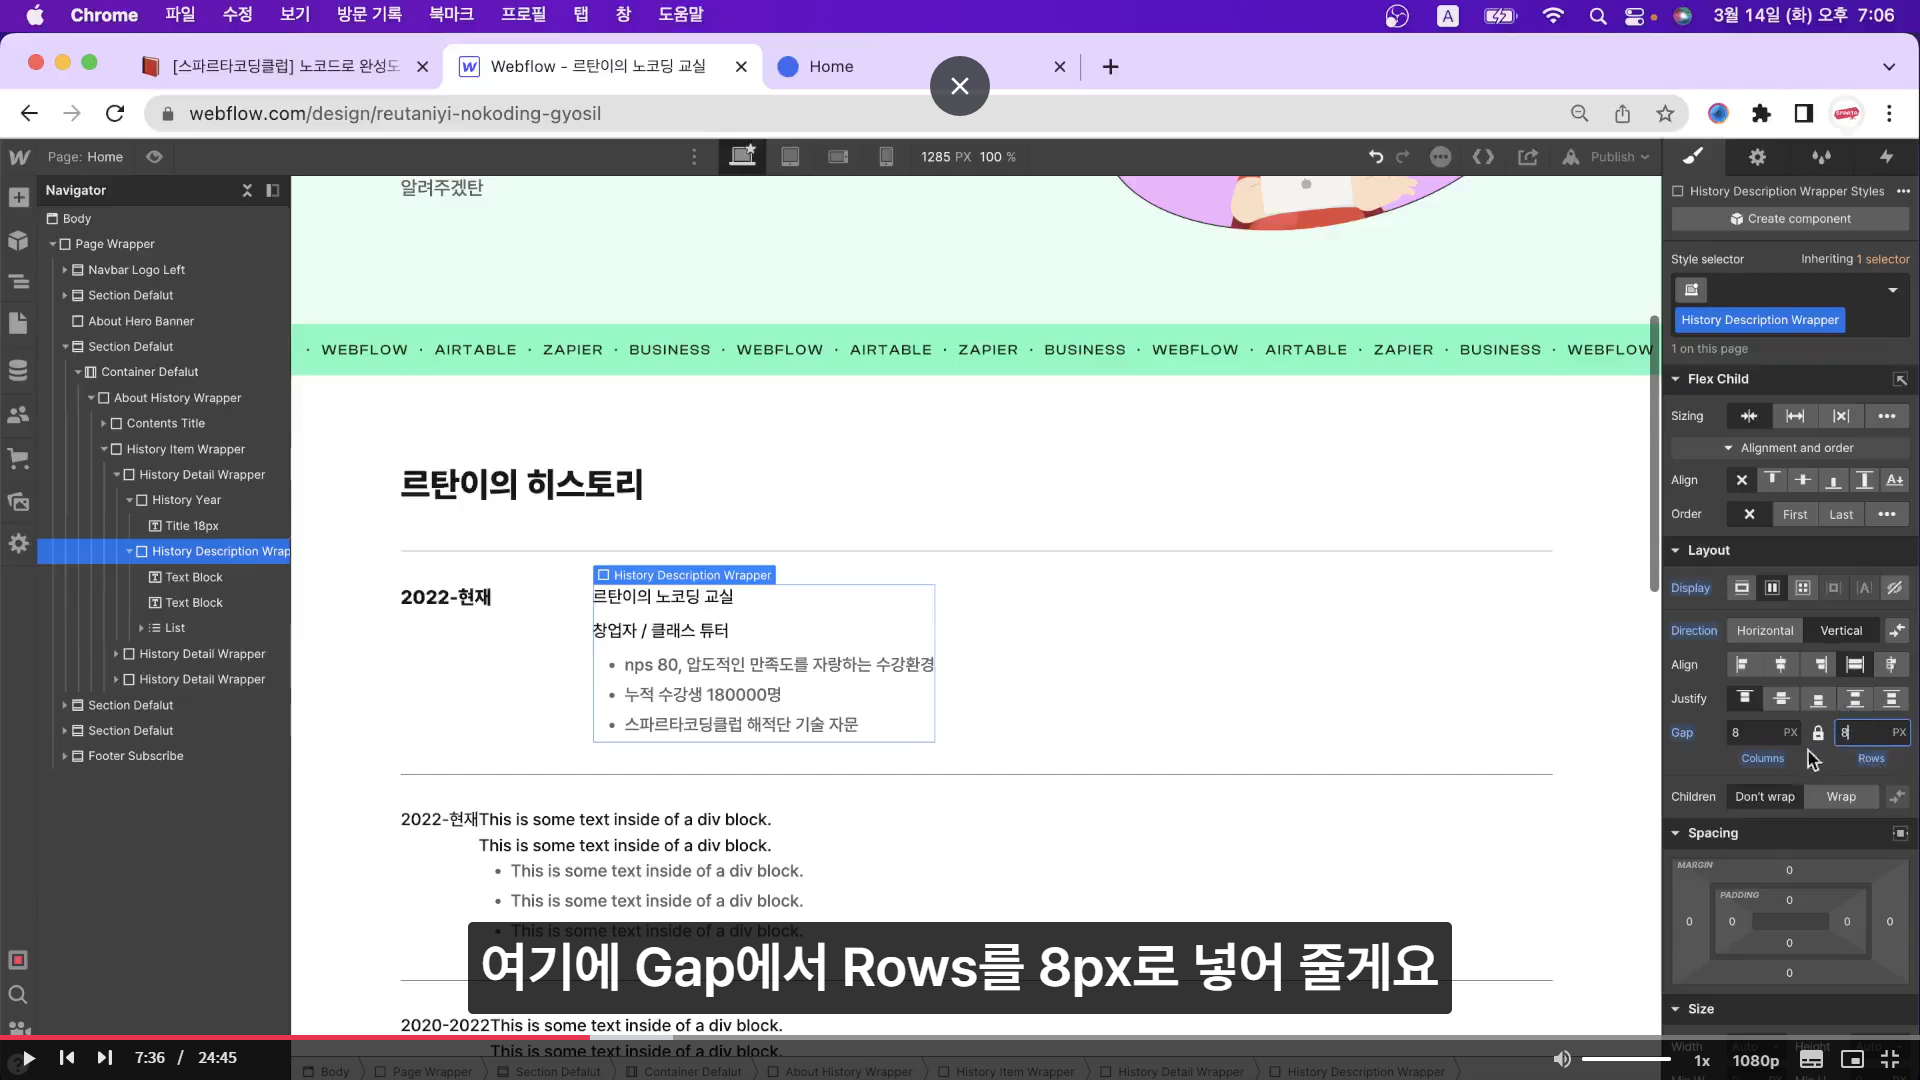Collapse the Size section
Image resolution: width=1920 pixels, height=1080 pixels.
pos(1676,1009)
